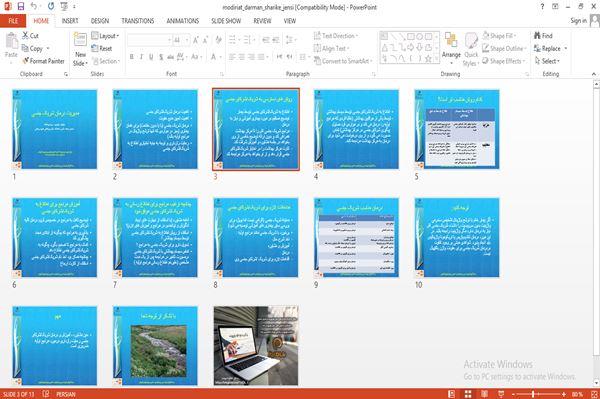Open Align Text dropdown
Viewport: 600px width, 399px height.
331,48
